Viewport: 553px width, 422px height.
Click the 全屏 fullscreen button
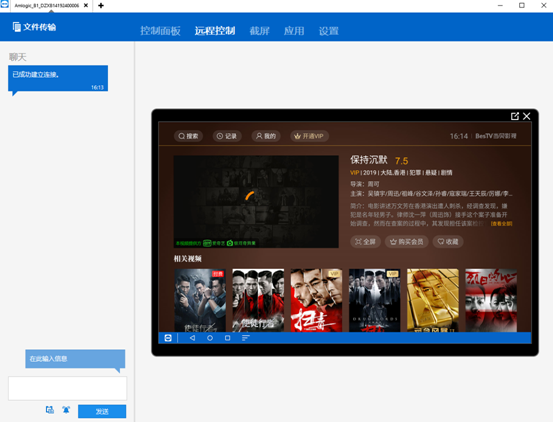pyautogui.click(x=365, y=241)
